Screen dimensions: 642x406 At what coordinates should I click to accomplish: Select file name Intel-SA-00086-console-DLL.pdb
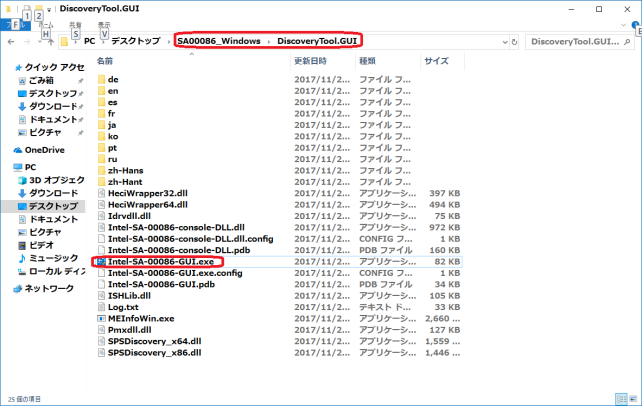coord(179,250)
